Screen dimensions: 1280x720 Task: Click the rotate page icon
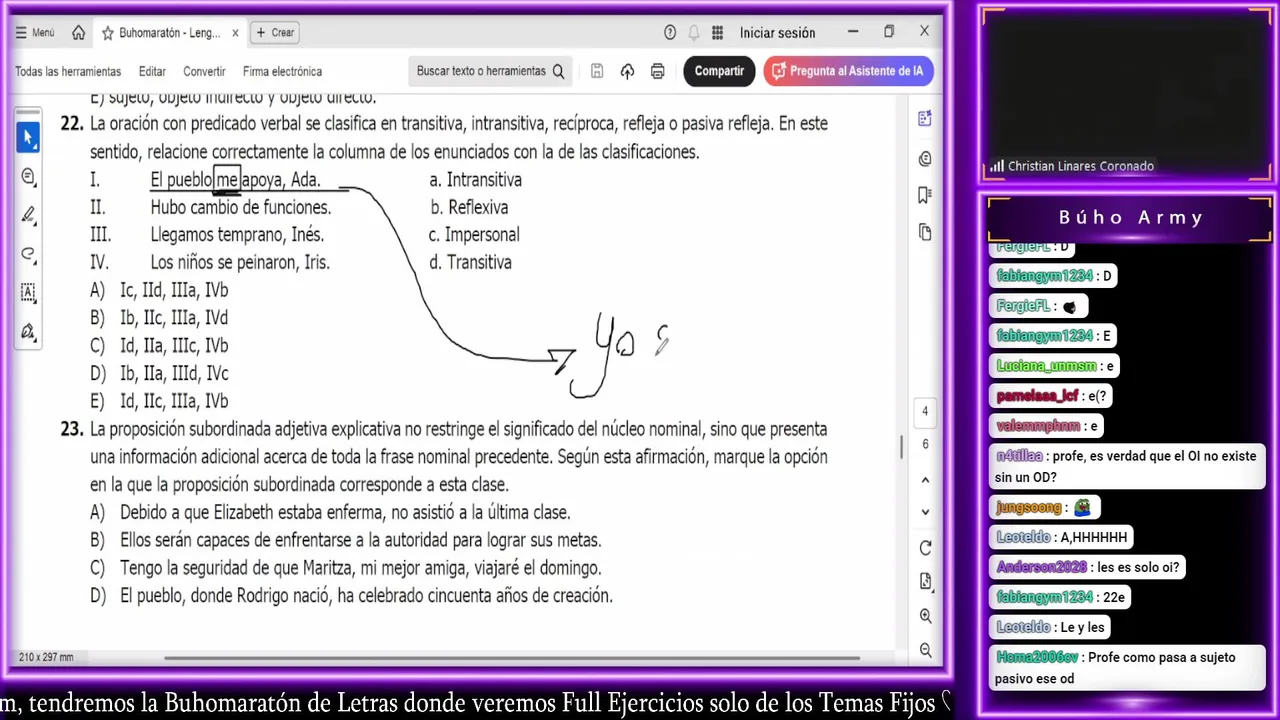click(925, 548)
